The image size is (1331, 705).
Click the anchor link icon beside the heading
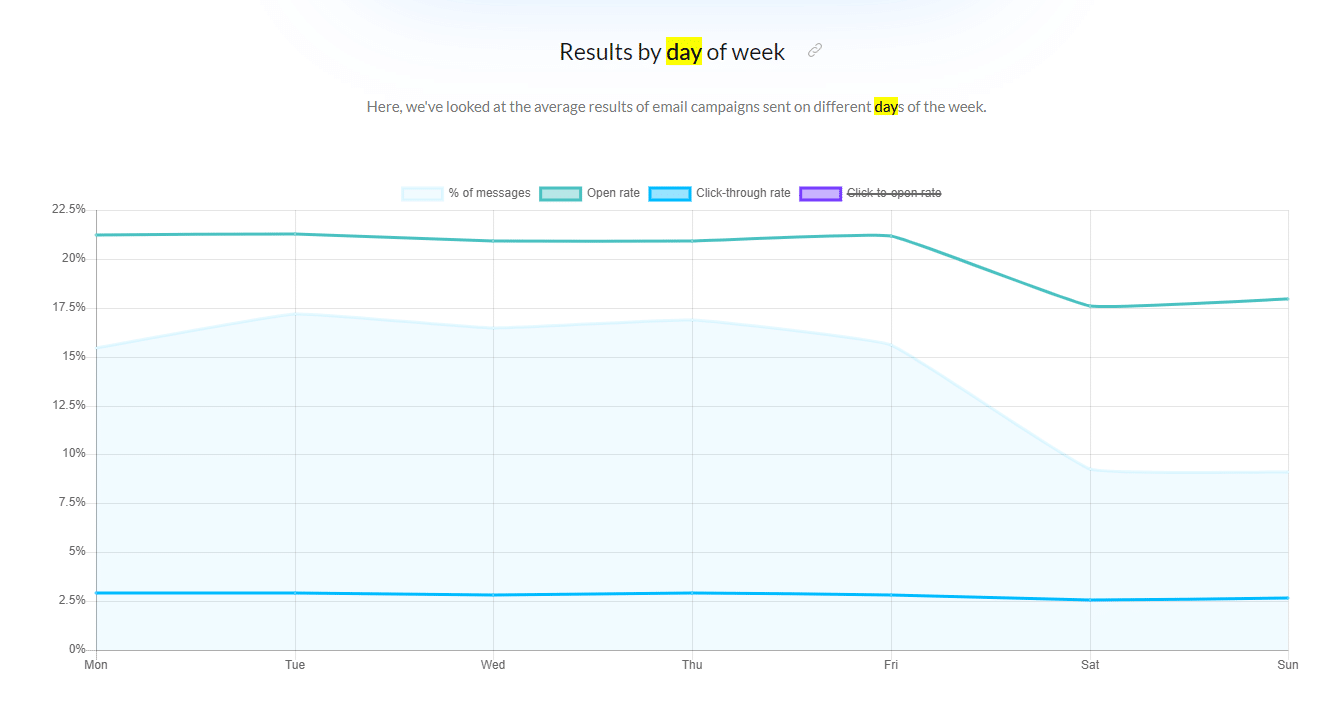[815, 51]
